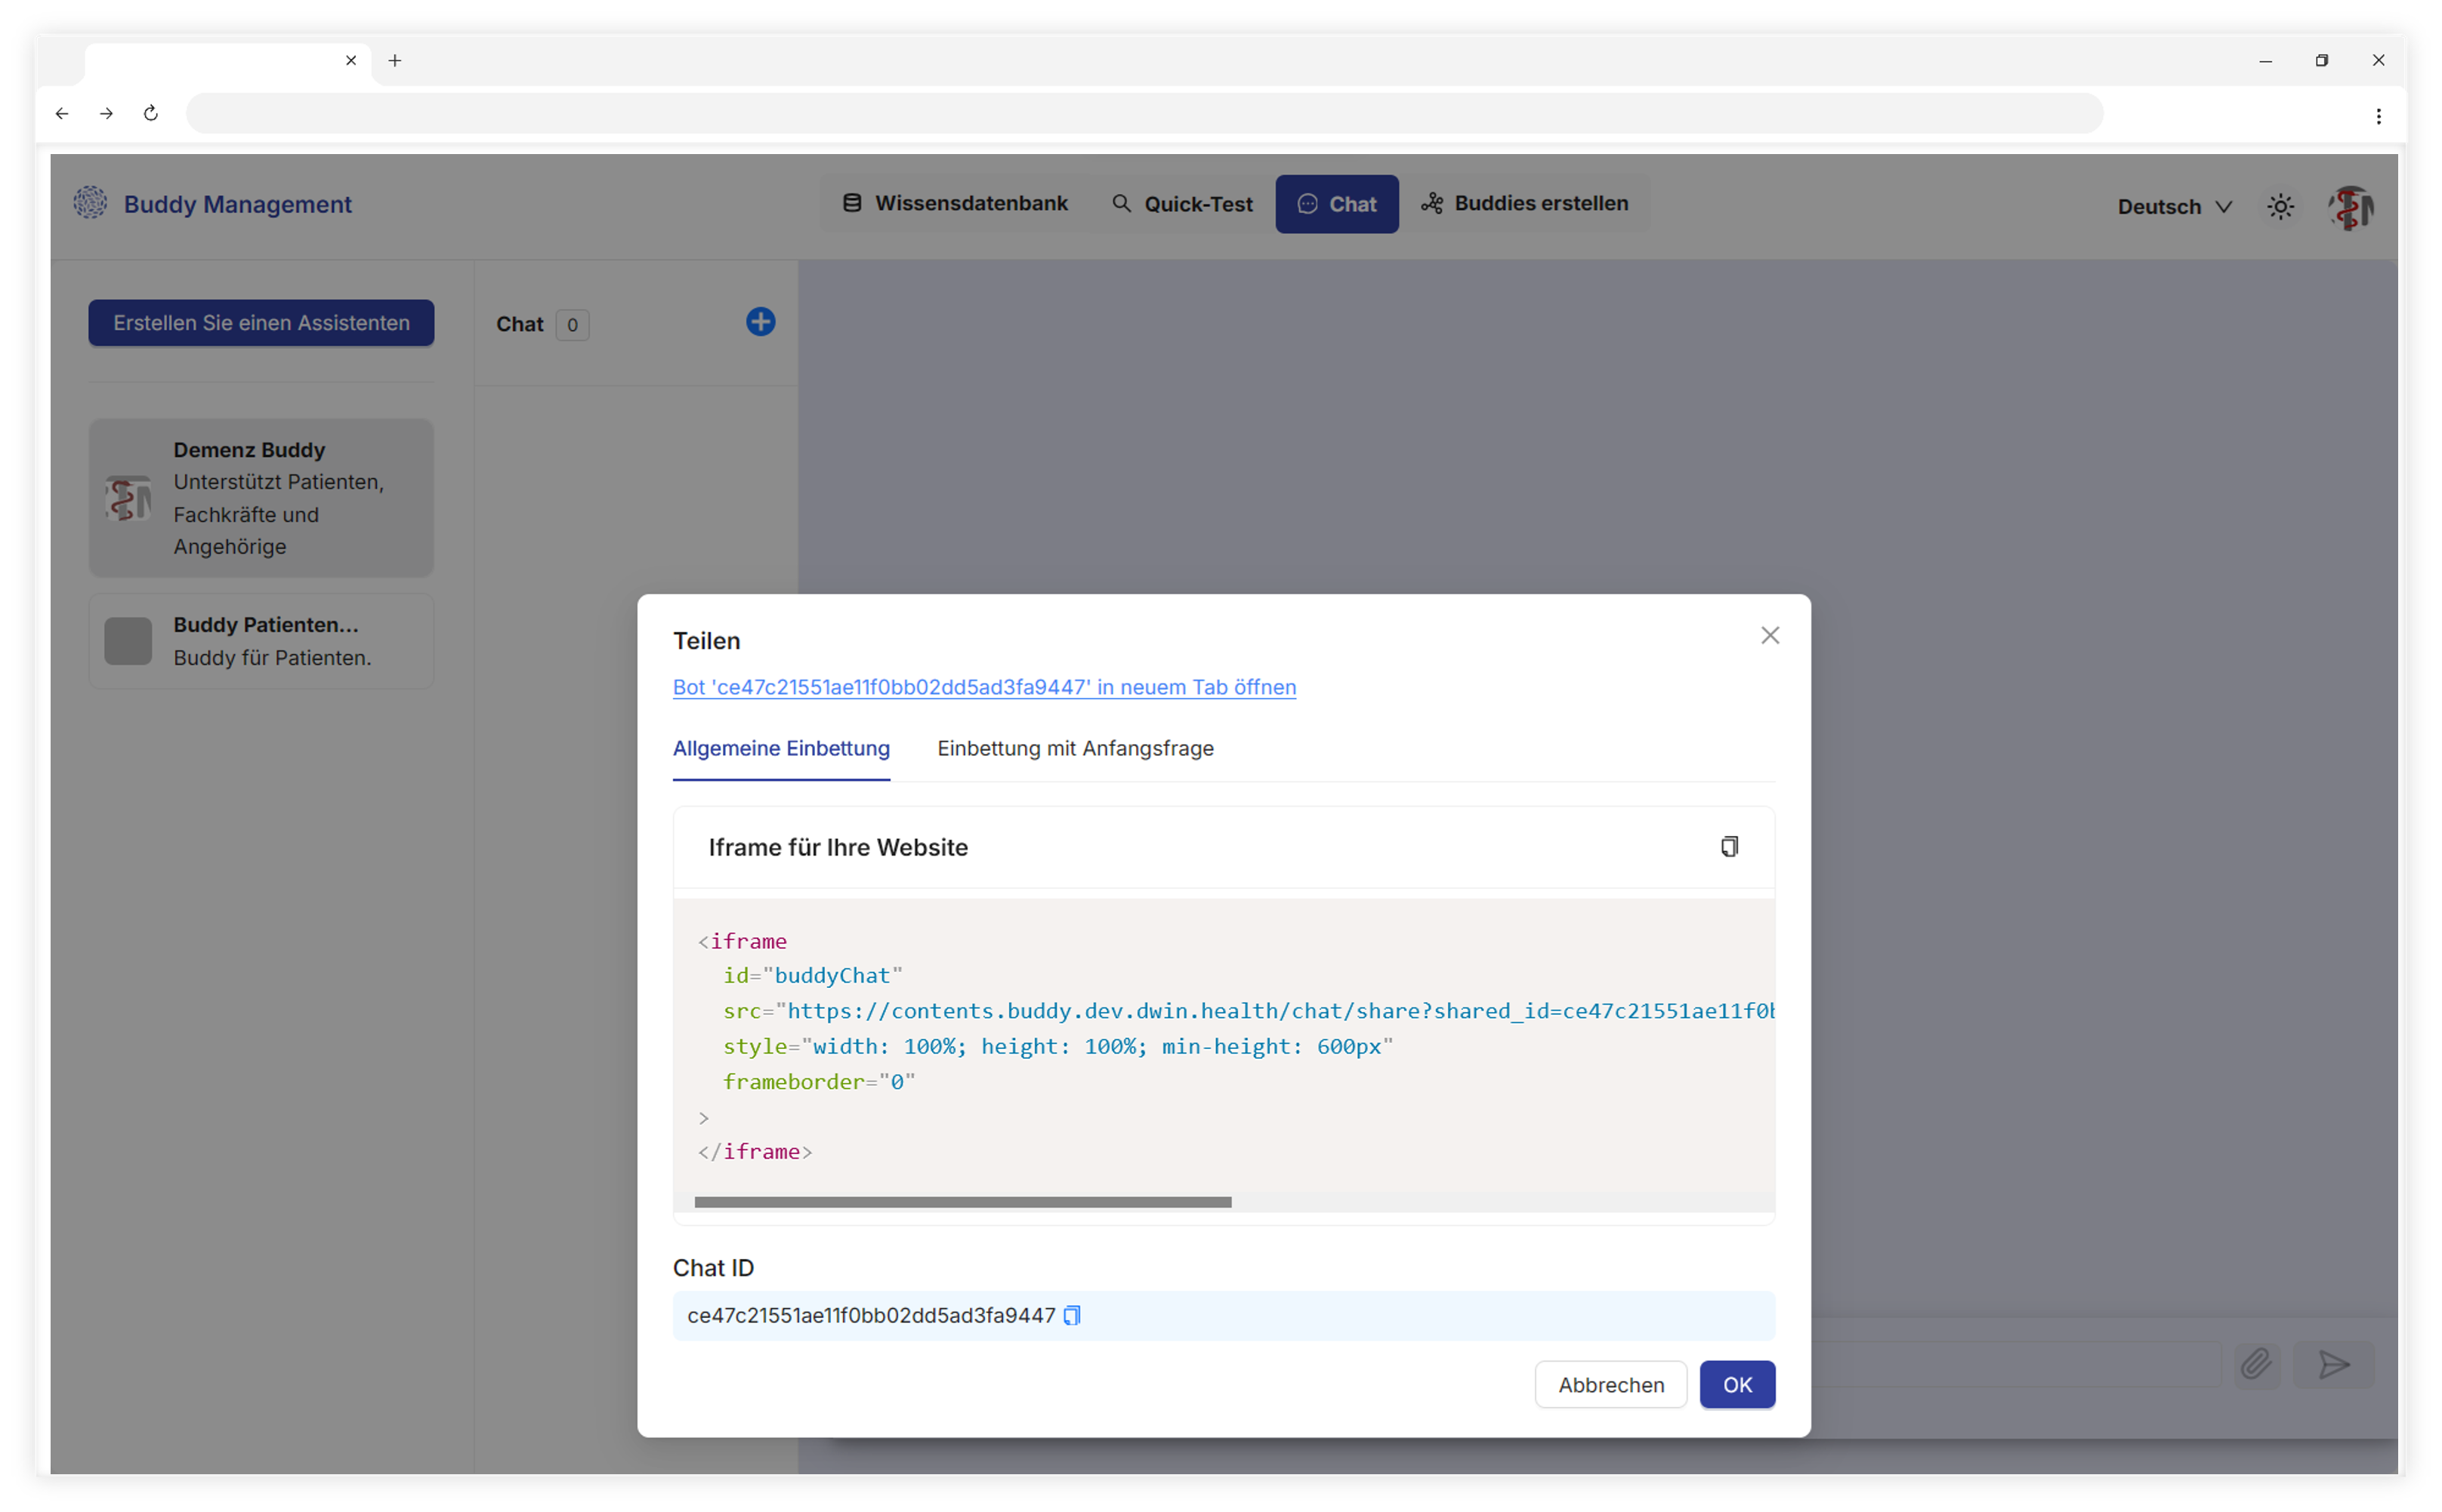Click the Demenz Buddy avatar image
The width and height of the screenshot is (2442, 1512).
click(x=128, y=498)
